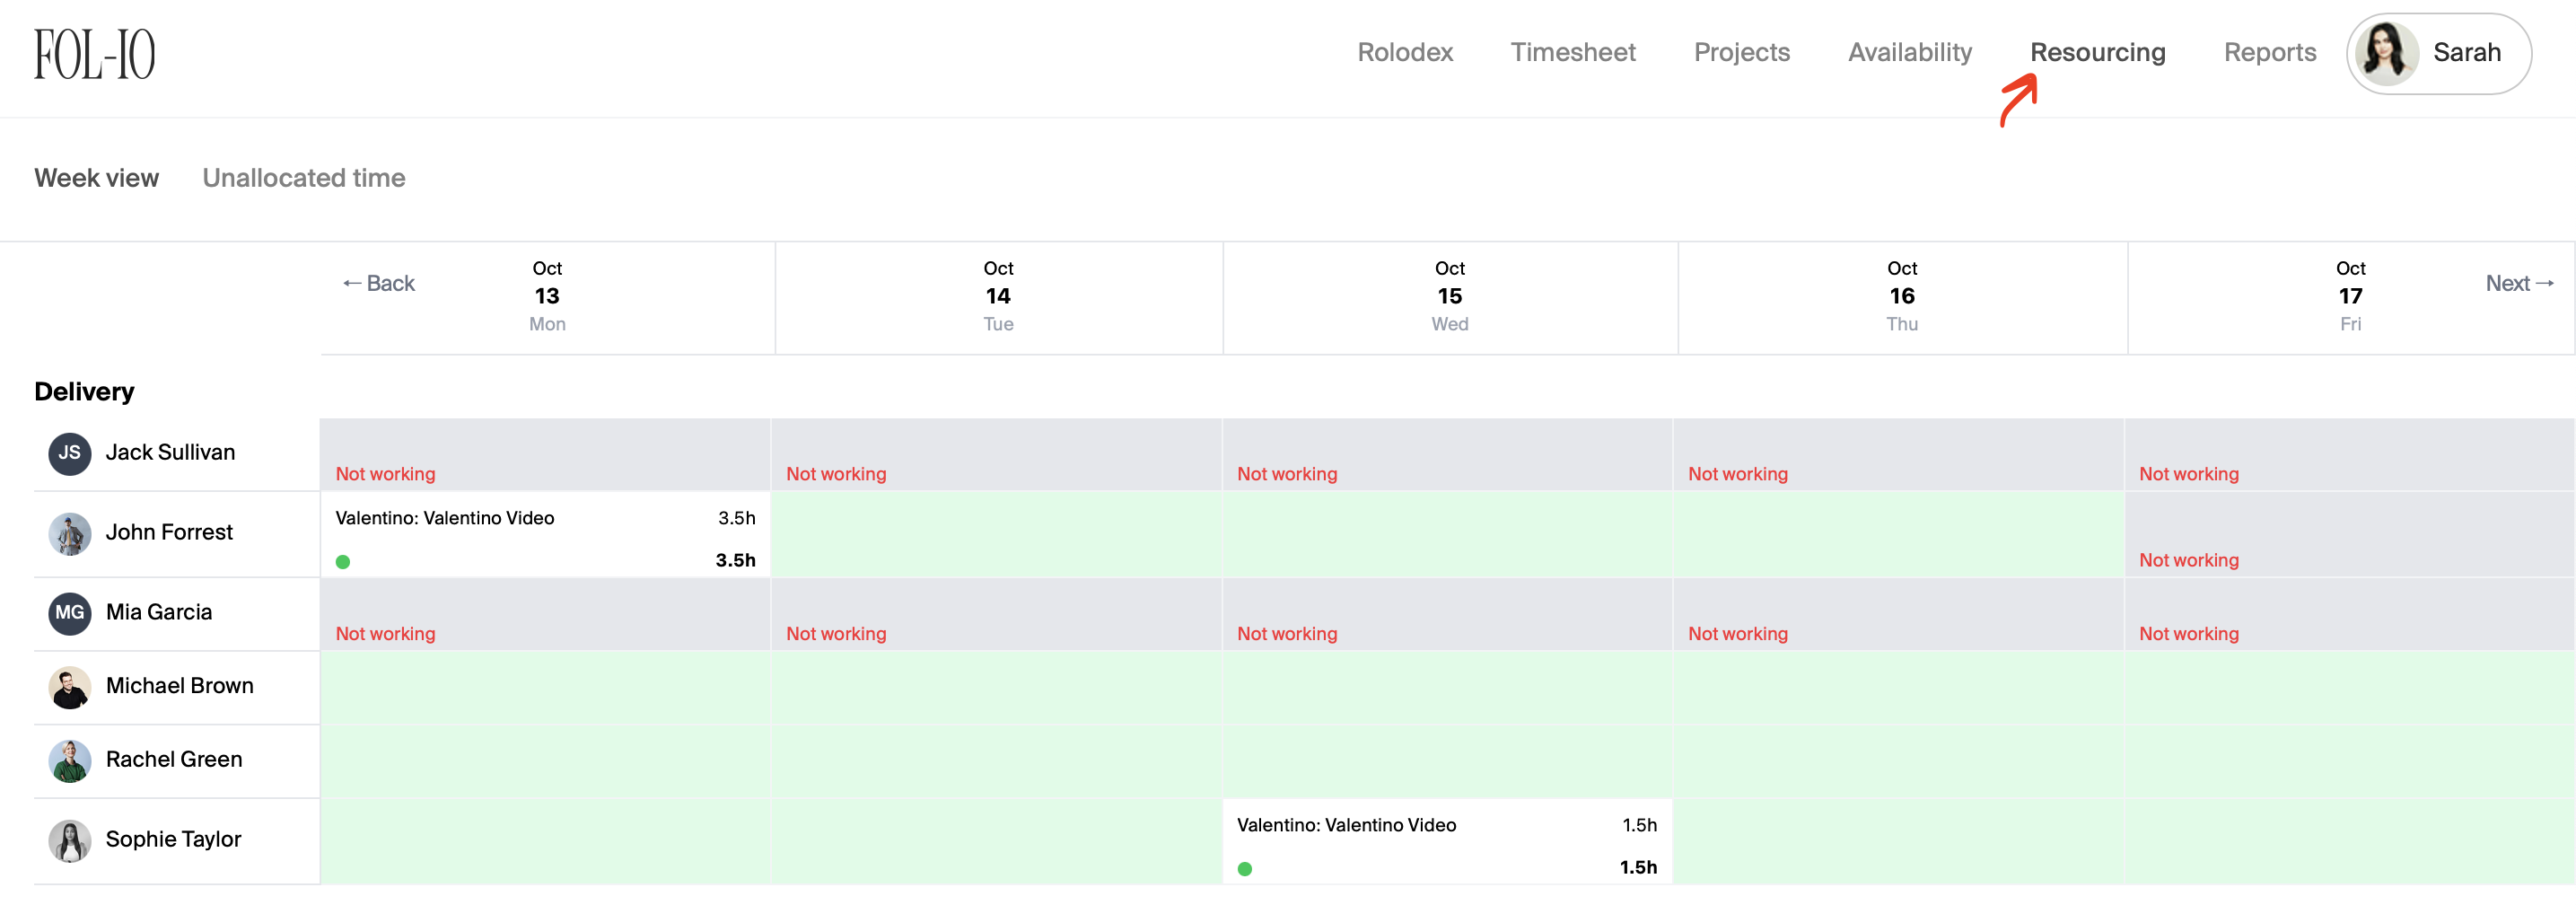This screenshot has height=905, width=2576.
Task: Click Mia Garcia's MG initials avatar
Action: [x=70, y=613]
